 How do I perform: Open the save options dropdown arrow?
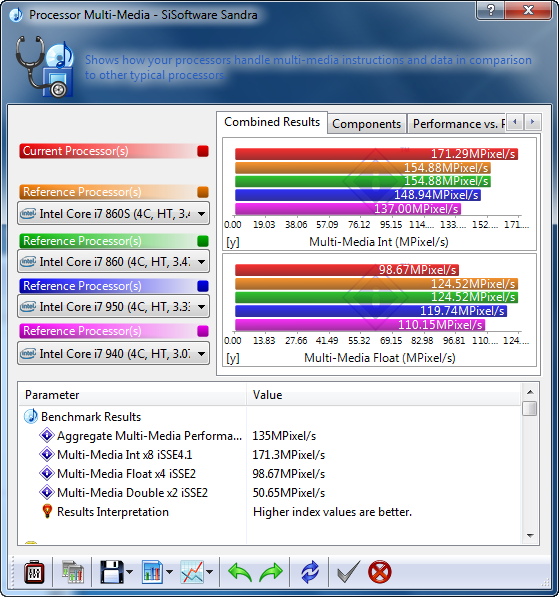click(129, 572)
